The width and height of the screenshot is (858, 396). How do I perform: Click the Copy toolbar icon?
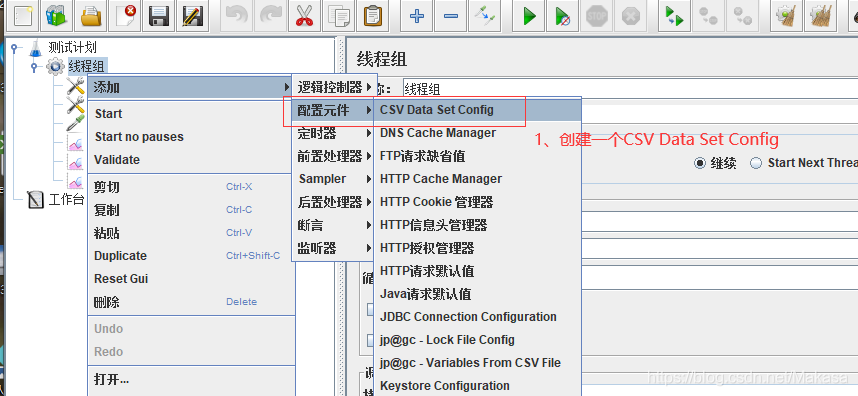coord(339,16)
